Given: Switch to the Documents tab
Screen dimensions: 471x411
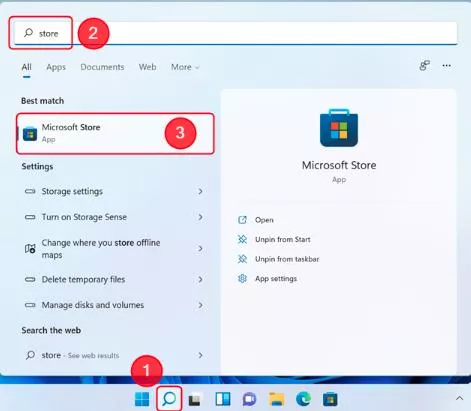Looking at the screenshot, I should pyautogui.click(x=102, y=67).
